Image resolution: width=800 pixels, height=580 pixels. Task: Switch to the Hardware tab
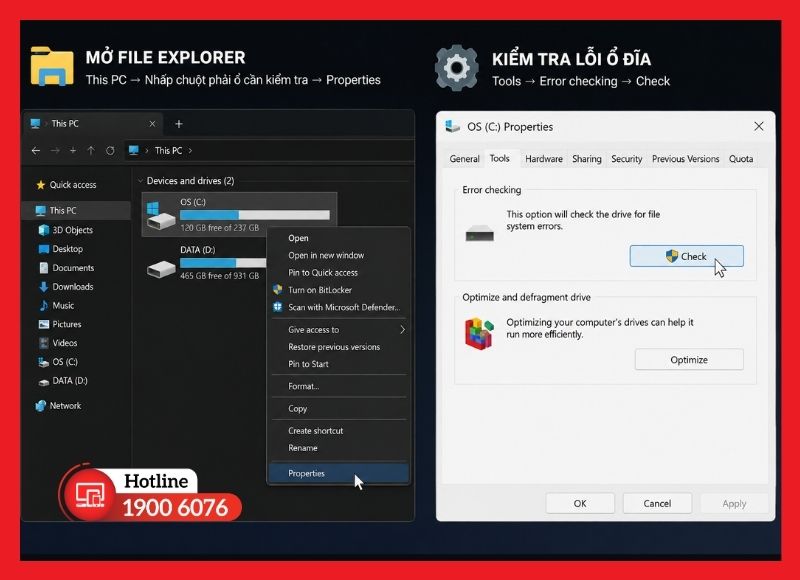click(x=544, y=159)
